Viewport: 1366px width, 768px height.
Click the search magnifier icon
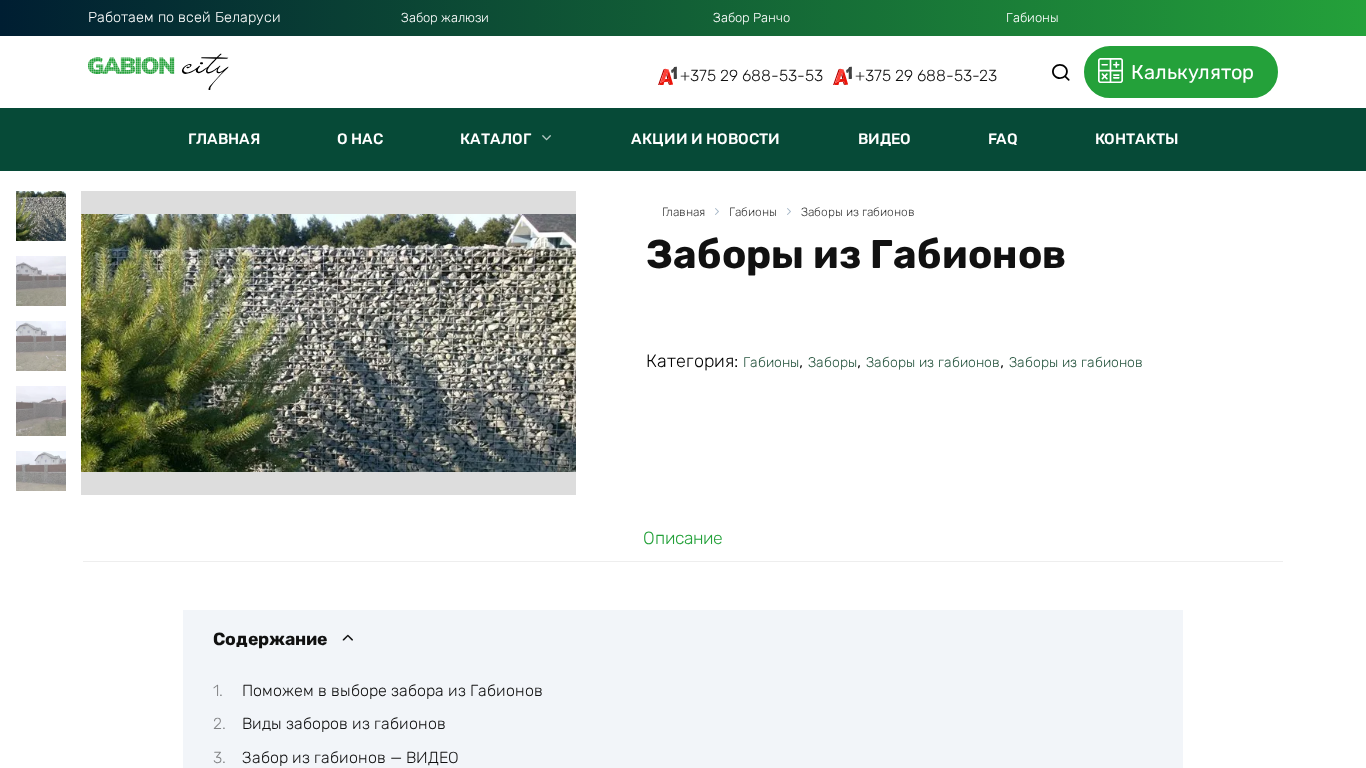click(x=1061, y=72)
